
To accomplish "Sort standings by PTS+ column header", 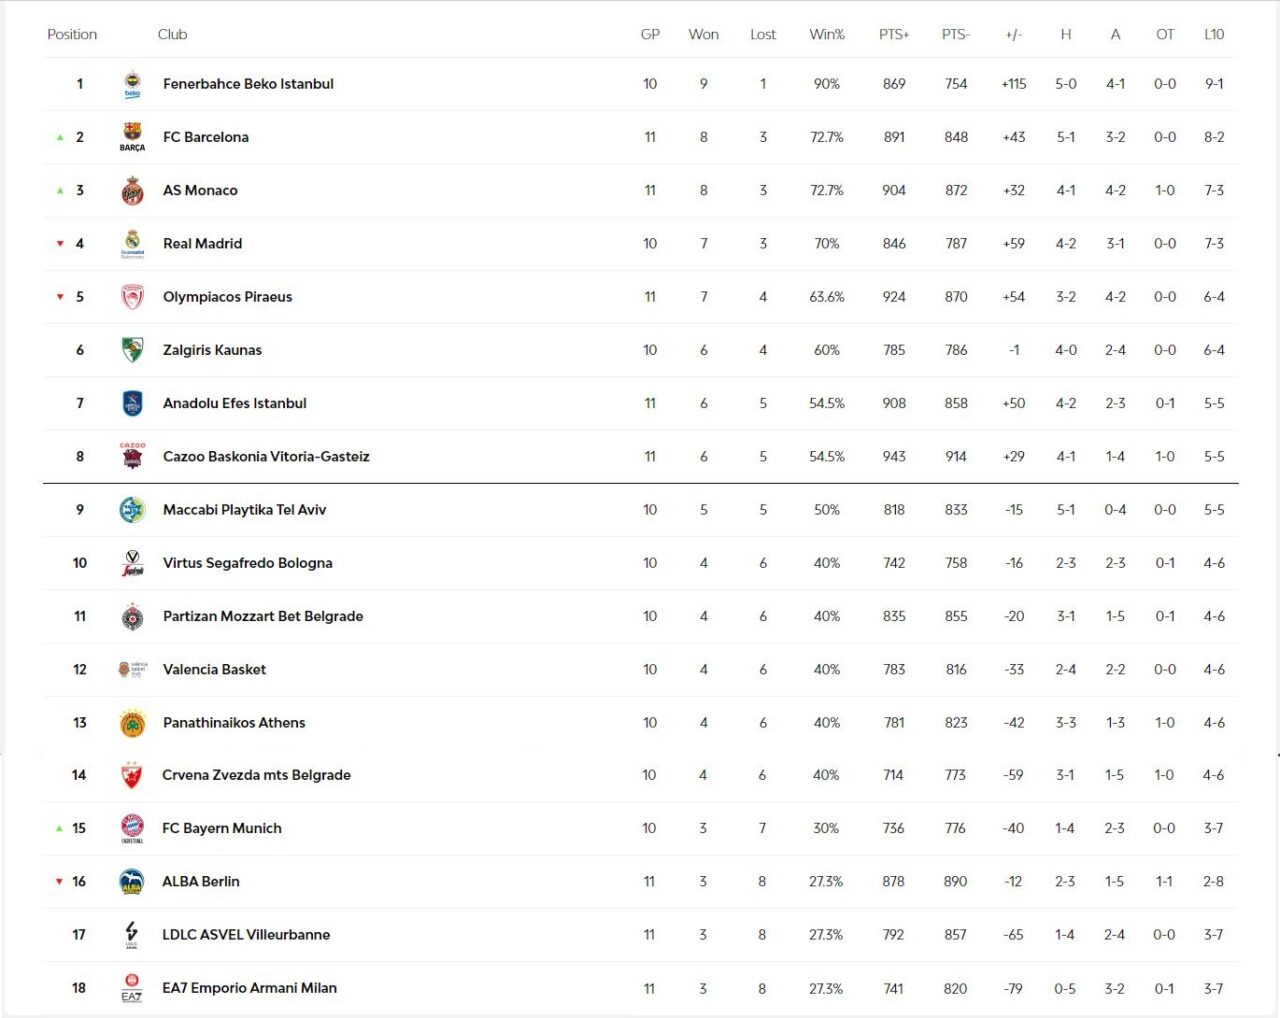I will (894, 34).
